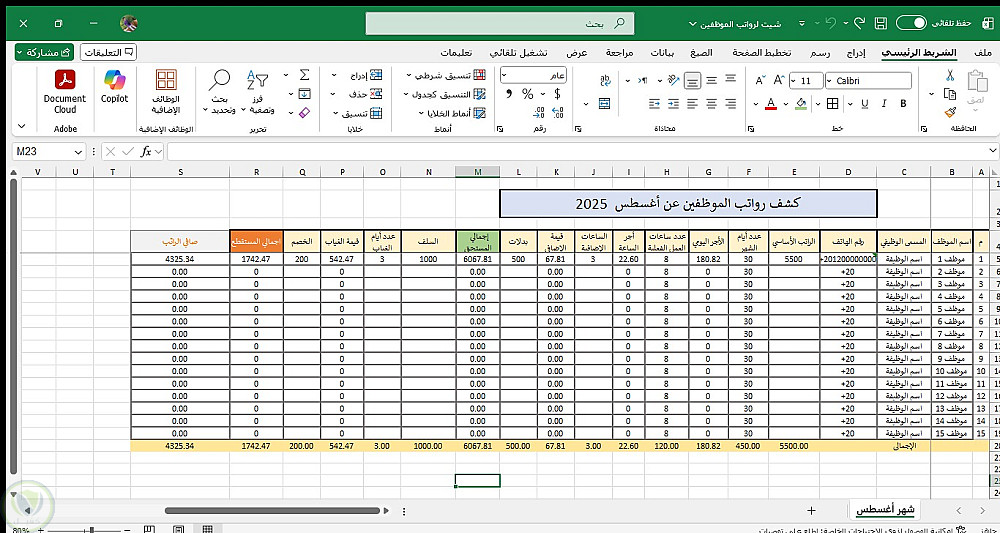The image size is (1000, 533).
Task: Click the increase decimal icon
Action: click(x=557, y=113)
